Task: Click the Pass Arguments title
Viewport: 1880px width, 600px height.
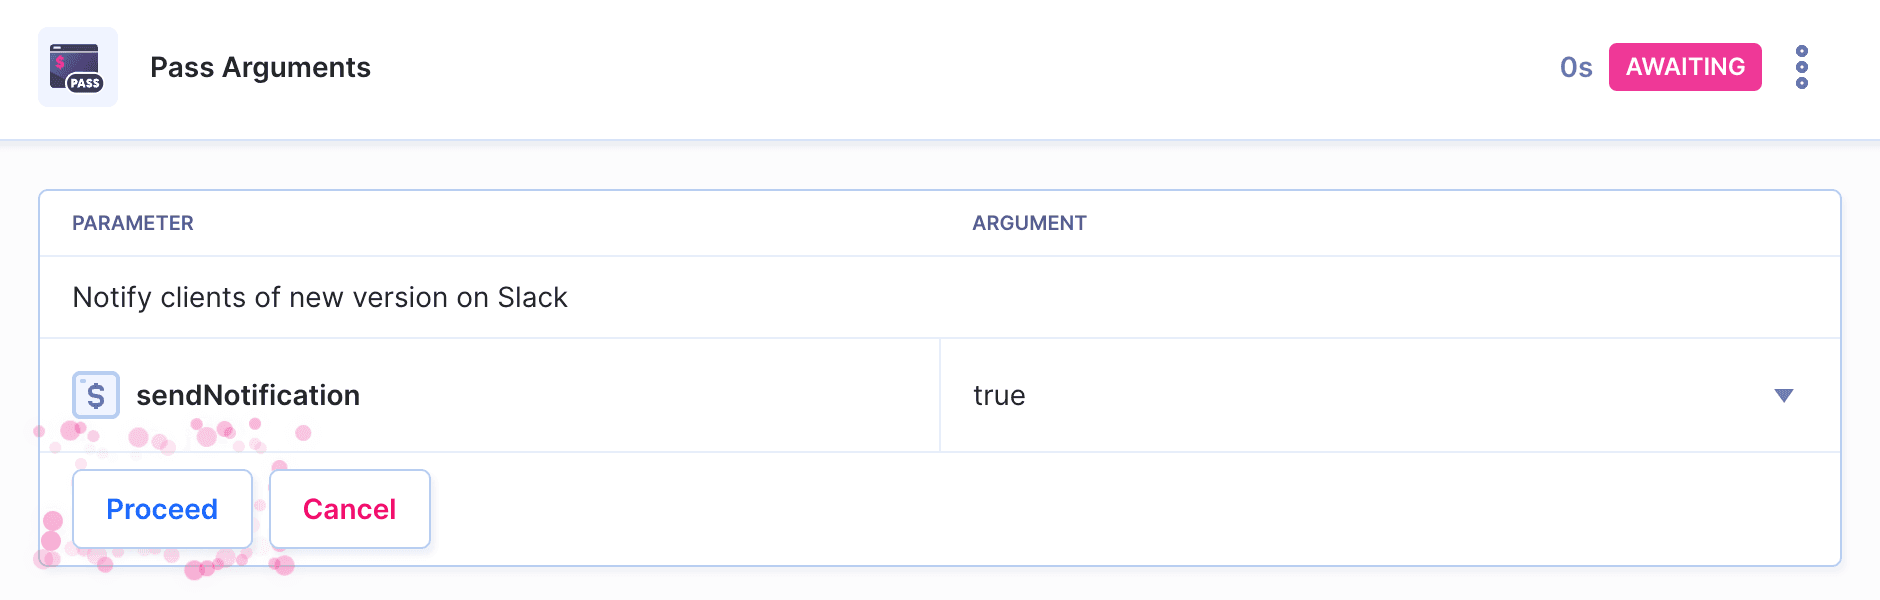Action: 260,67
